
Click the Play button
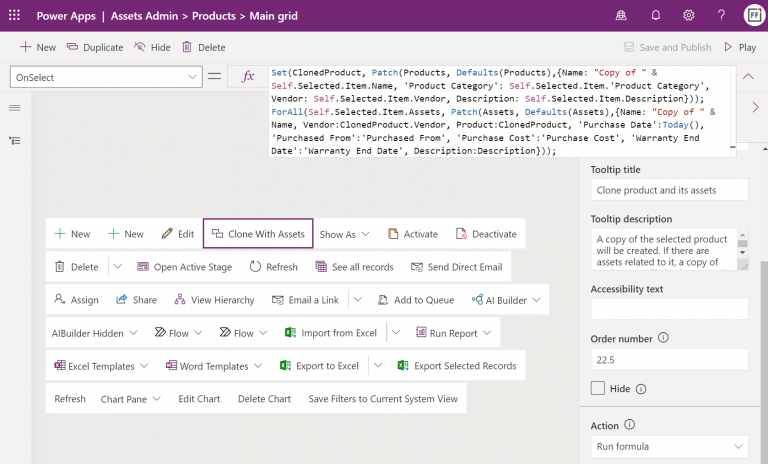[x=740, y=48]
